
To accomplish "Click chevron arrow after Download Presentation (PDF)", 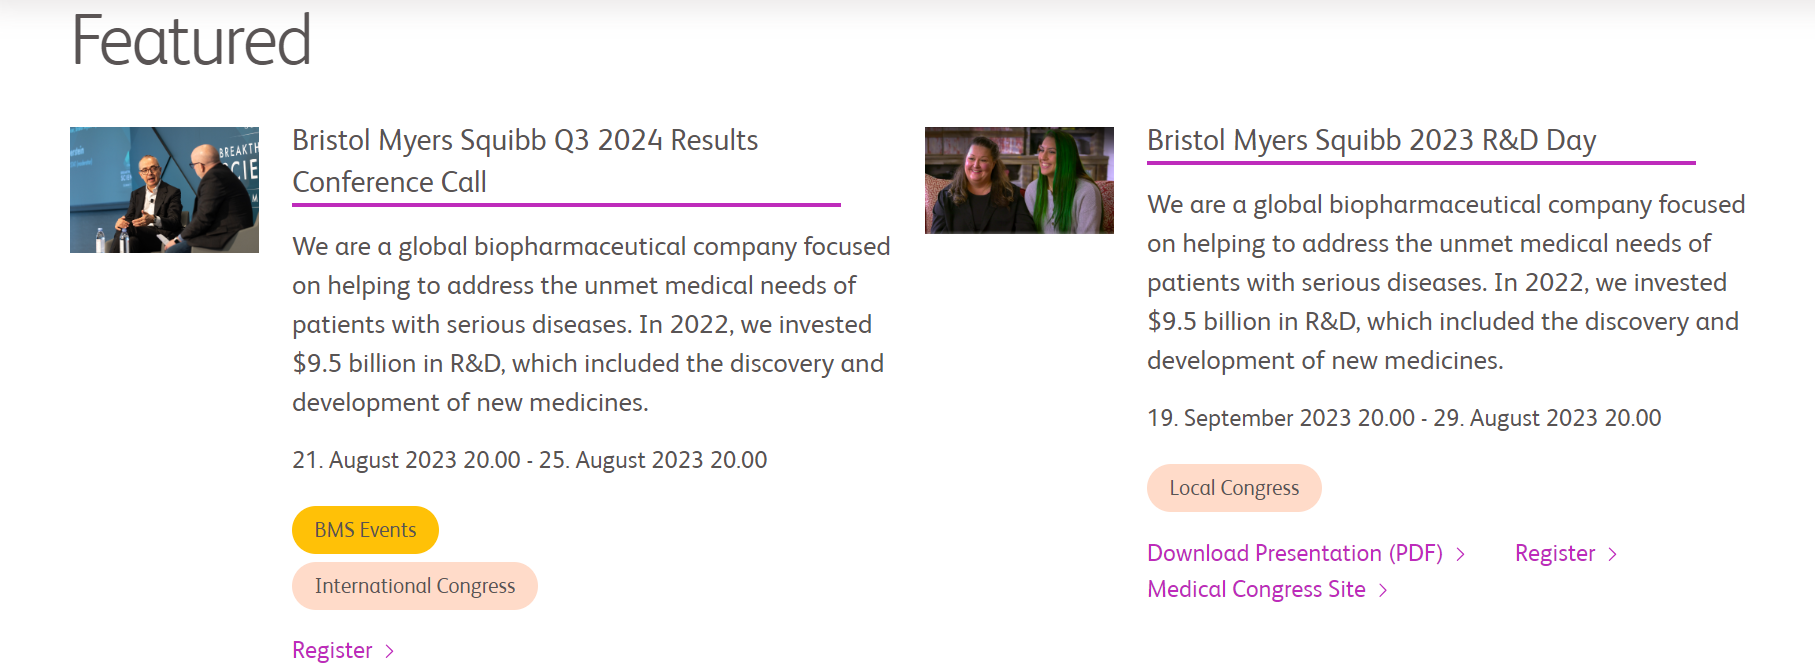I will (x=1461, y=554).
